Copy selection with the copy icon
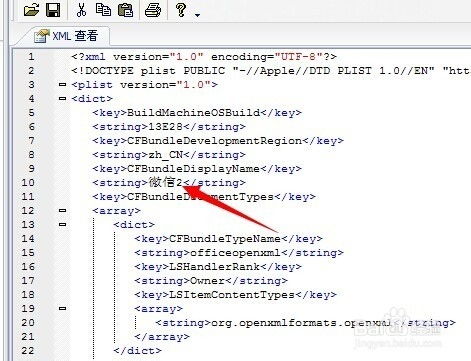Viewport: 471px width, 361px height. (103, 10)
